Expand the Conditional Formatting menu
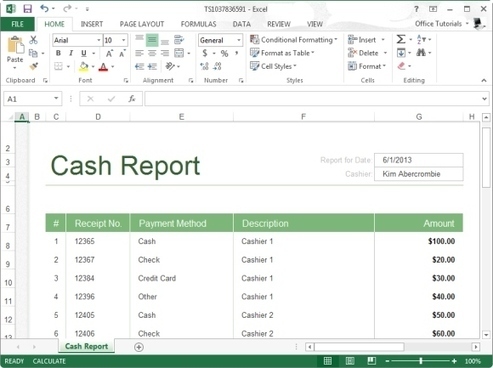 [x=294, y=40]
